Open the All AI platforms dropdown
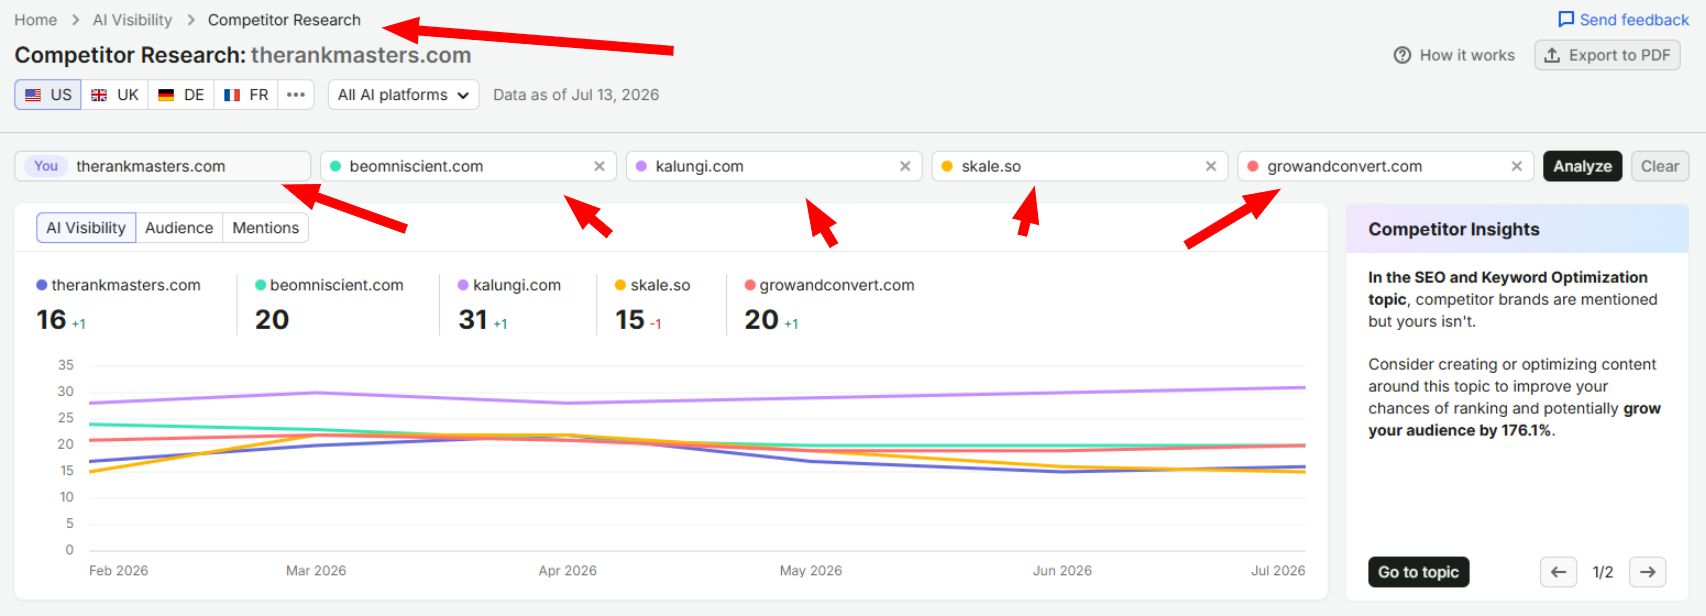Viewport: 1706px width, 616px height. (403, 95)
